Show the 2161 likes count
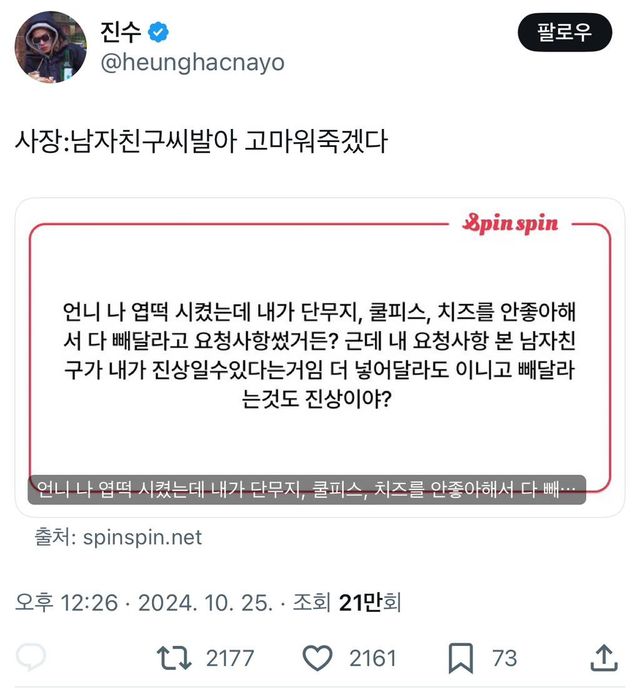The height and width of the screenshot is (688, 640). tap(372, 658)
